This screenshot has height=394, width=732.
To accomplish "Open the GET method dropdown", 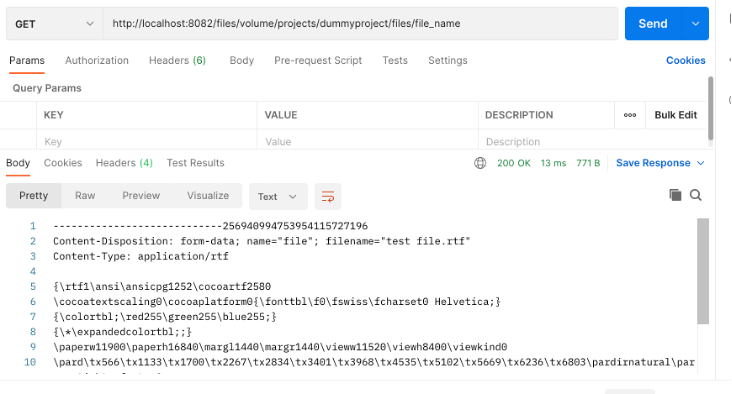I will 55,24.
